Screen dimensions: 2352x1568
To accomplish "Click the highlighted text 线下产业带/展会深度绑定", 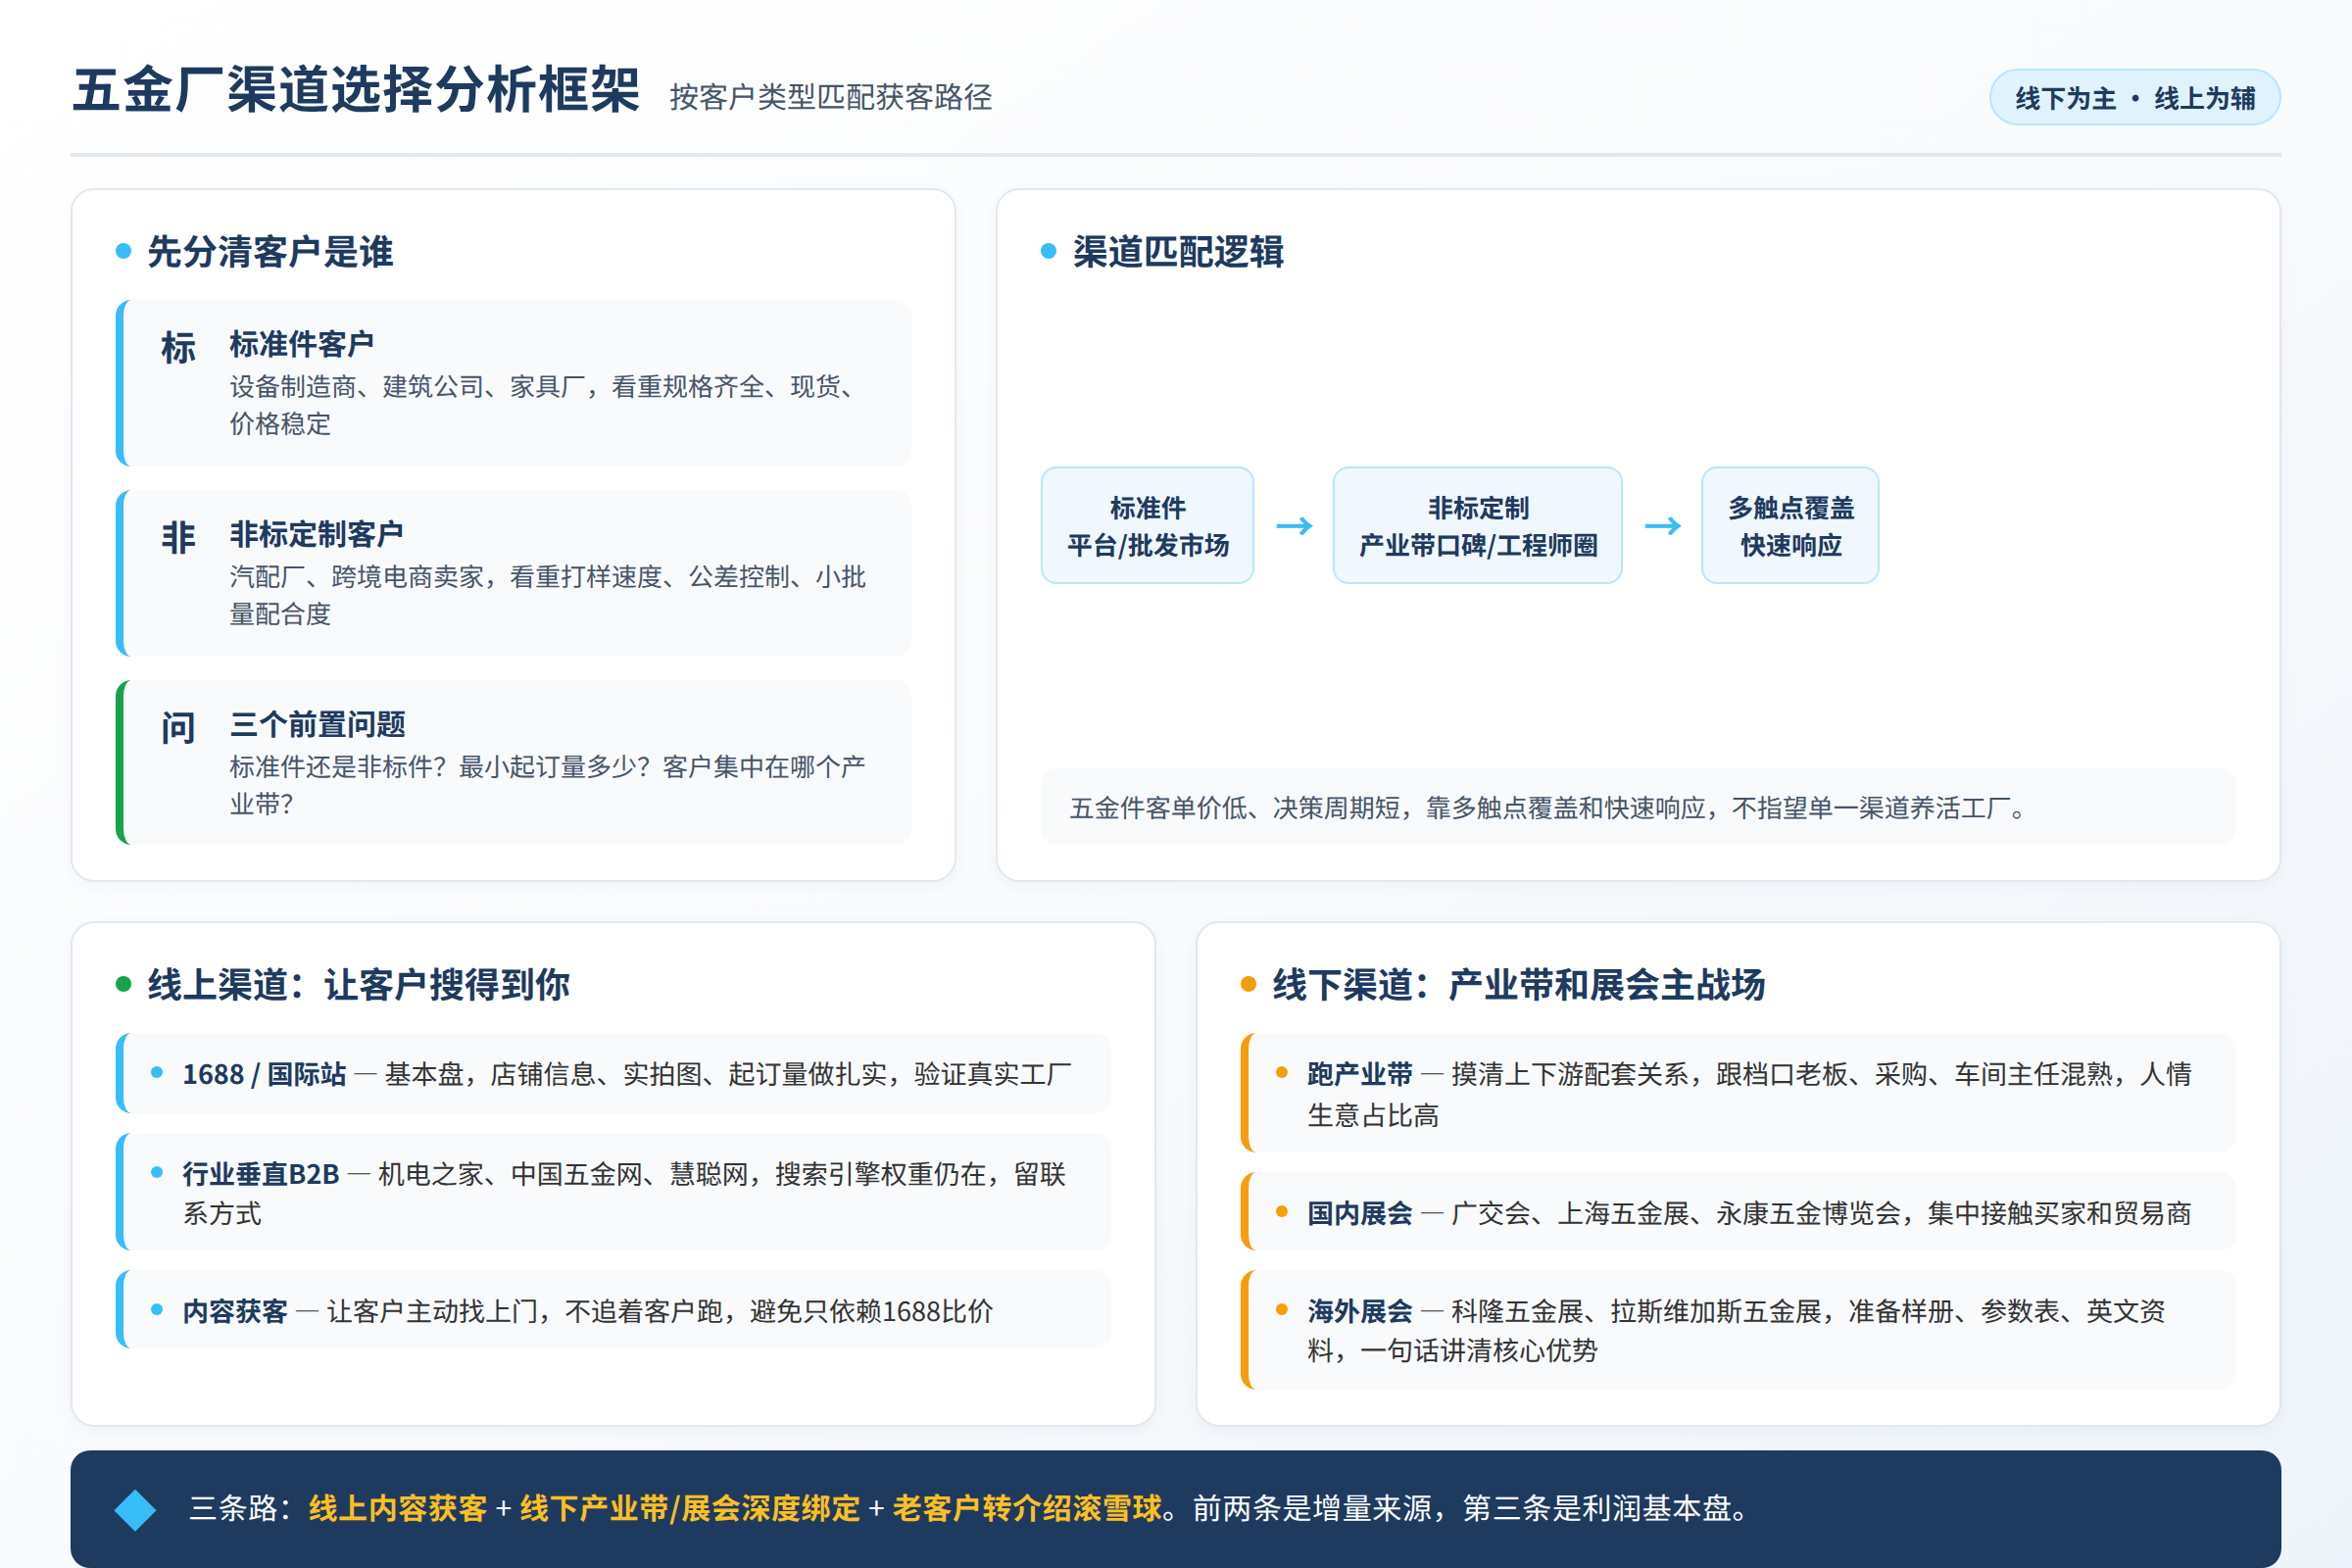I will click(x=690, y=1508).
